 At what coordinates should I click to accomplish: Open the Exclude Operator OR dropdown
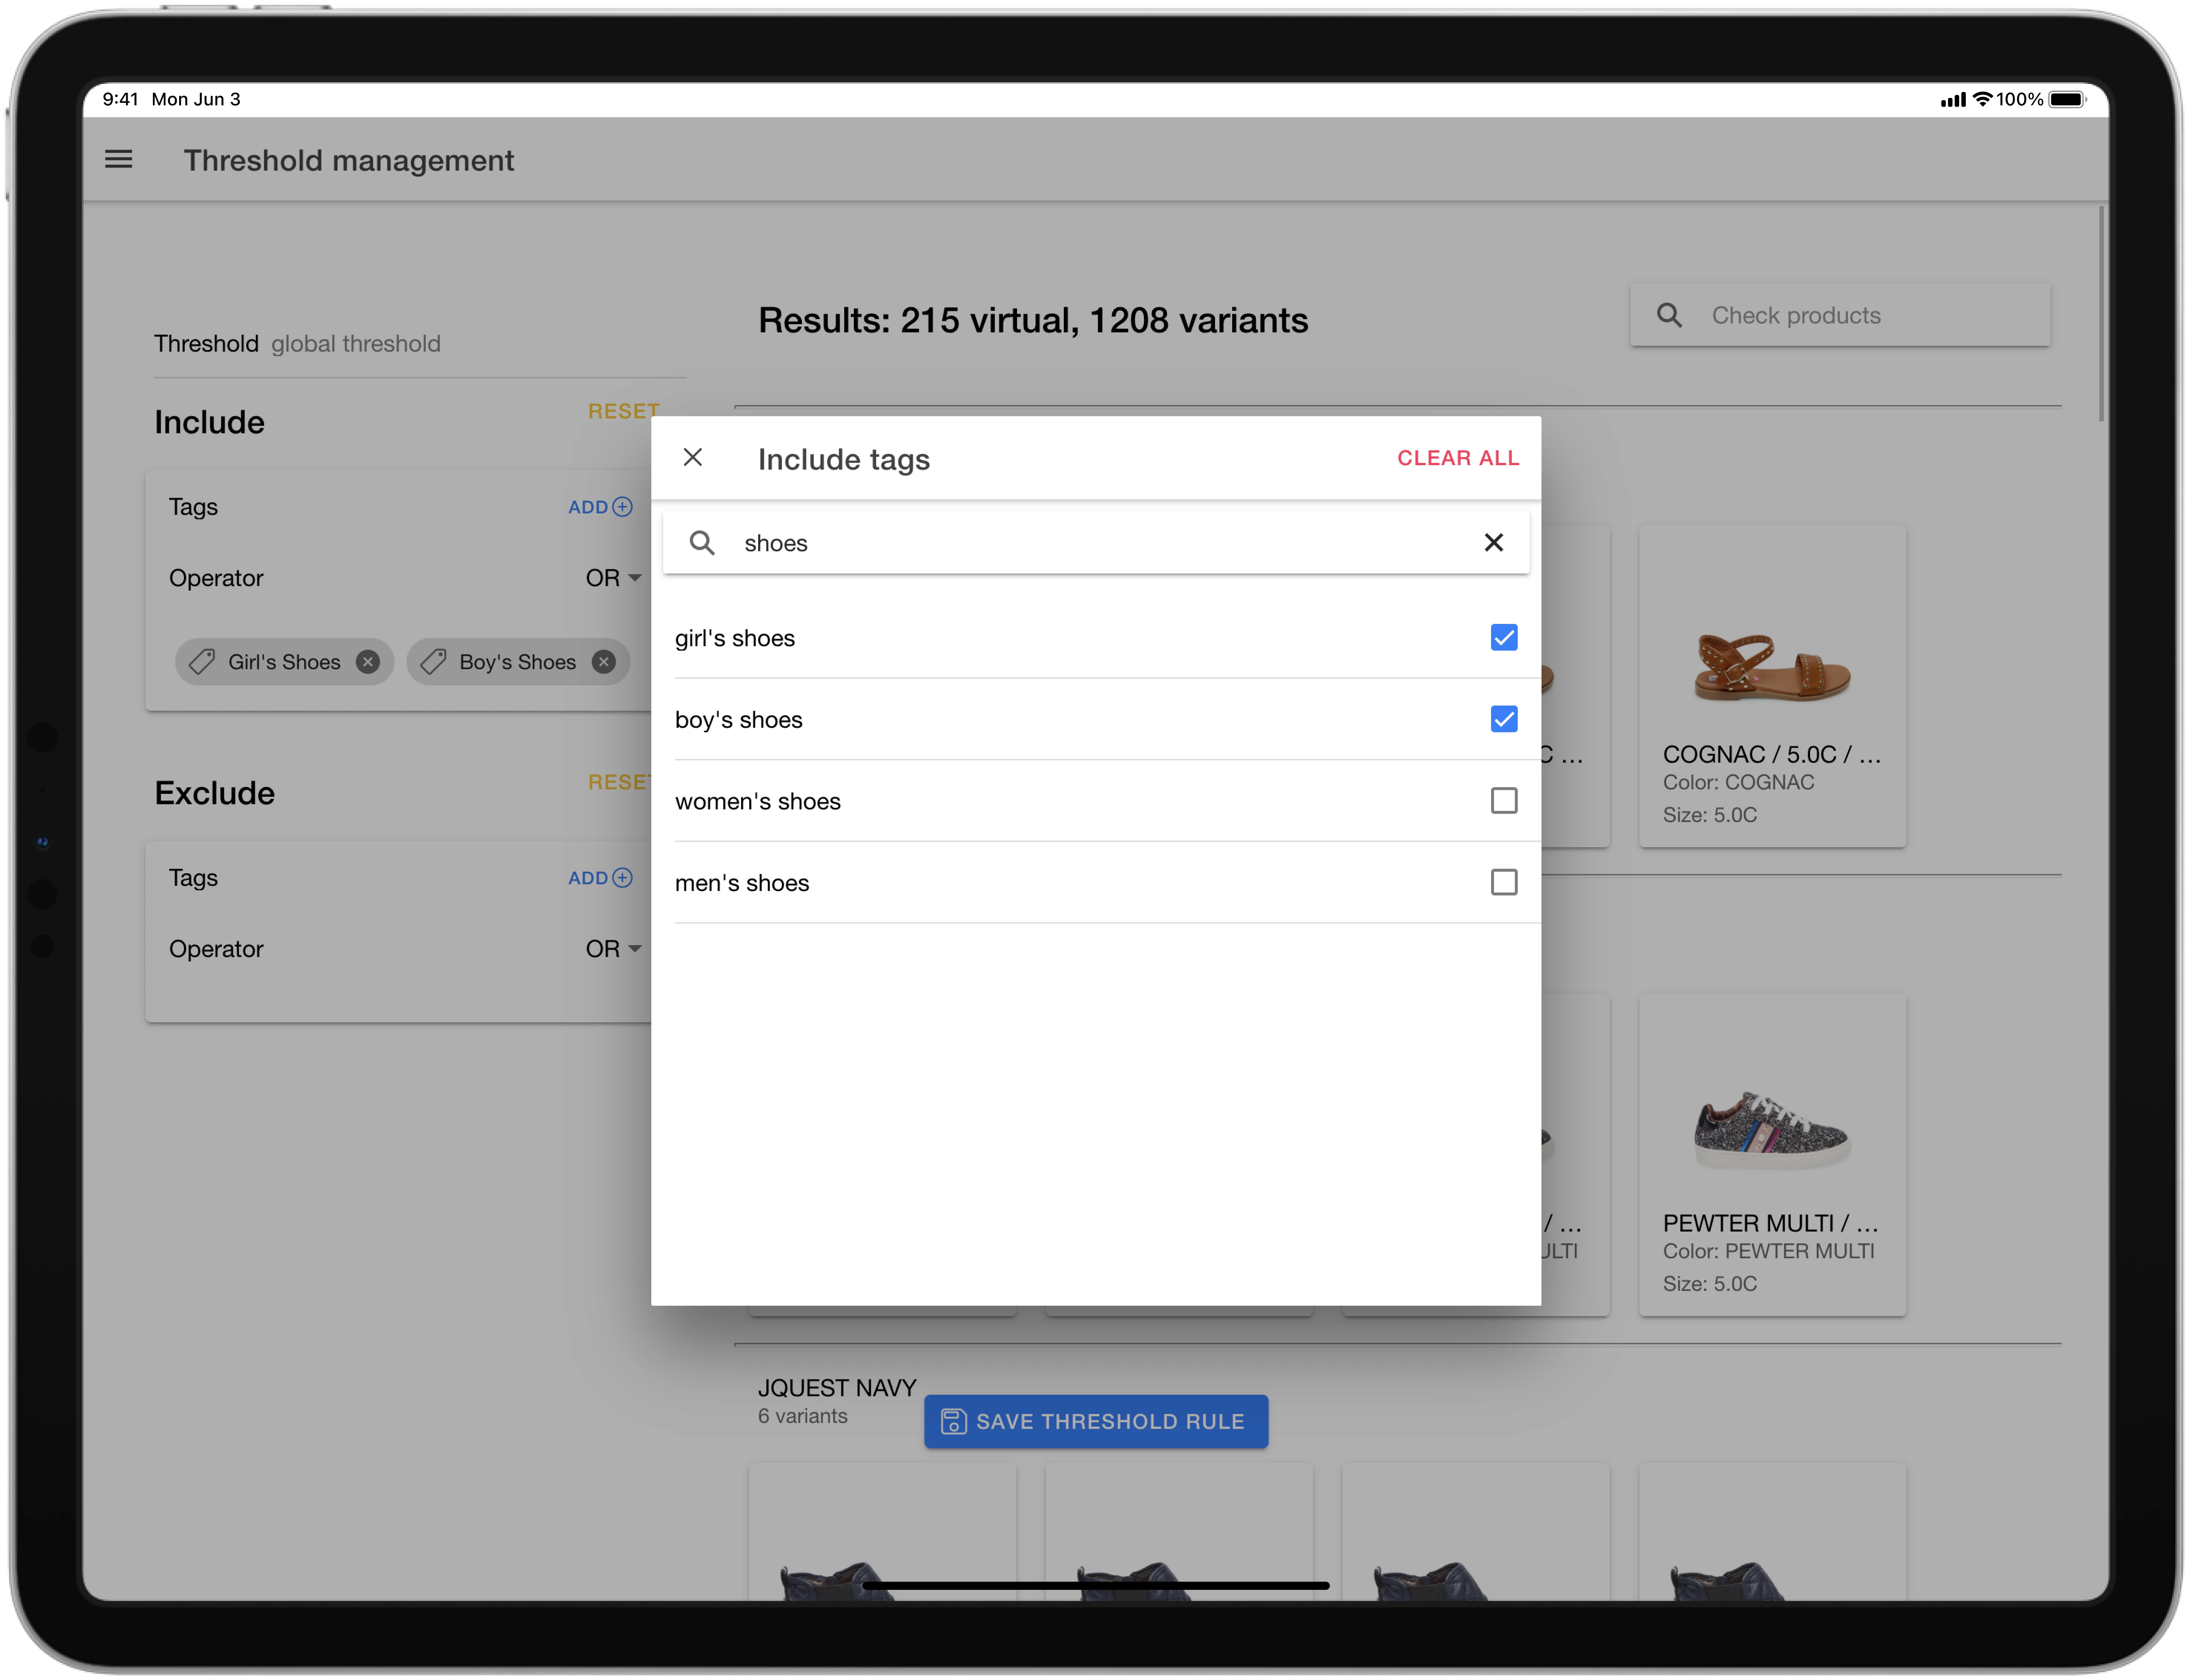pyautogui.click(x=613, y=949)
